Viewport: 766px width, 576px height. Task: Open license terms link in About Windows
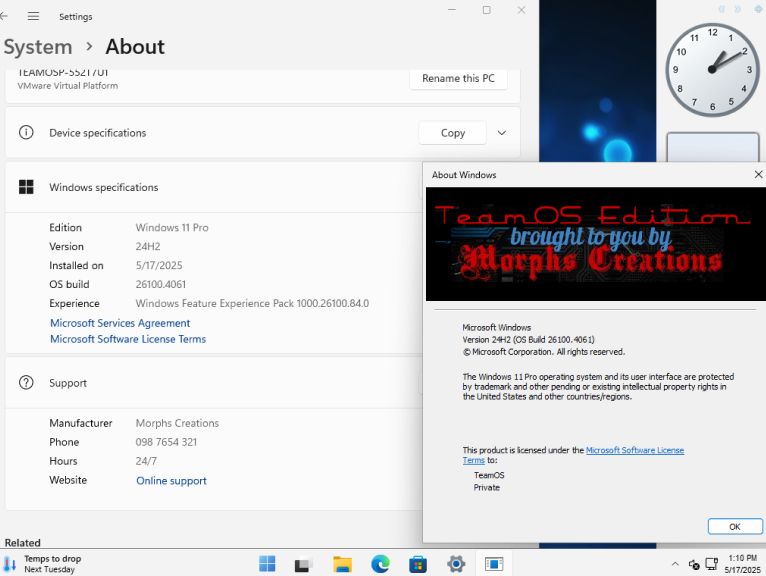click(635, 450)
